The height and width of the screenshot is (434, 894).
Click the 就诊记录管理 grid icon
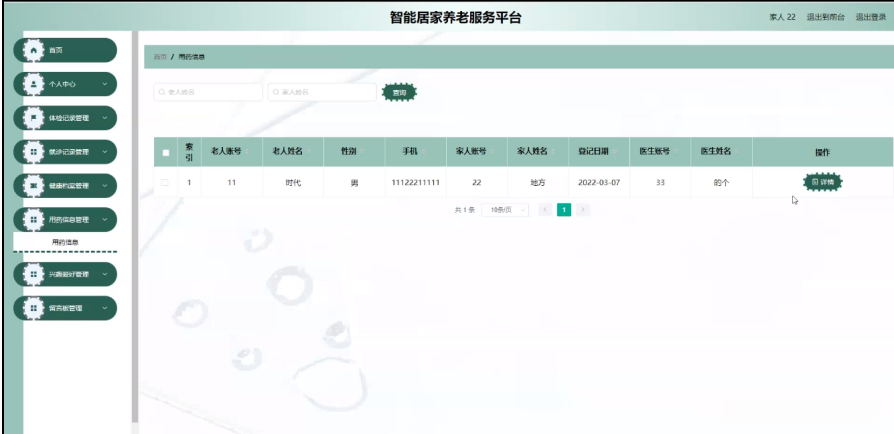point(34,152)
